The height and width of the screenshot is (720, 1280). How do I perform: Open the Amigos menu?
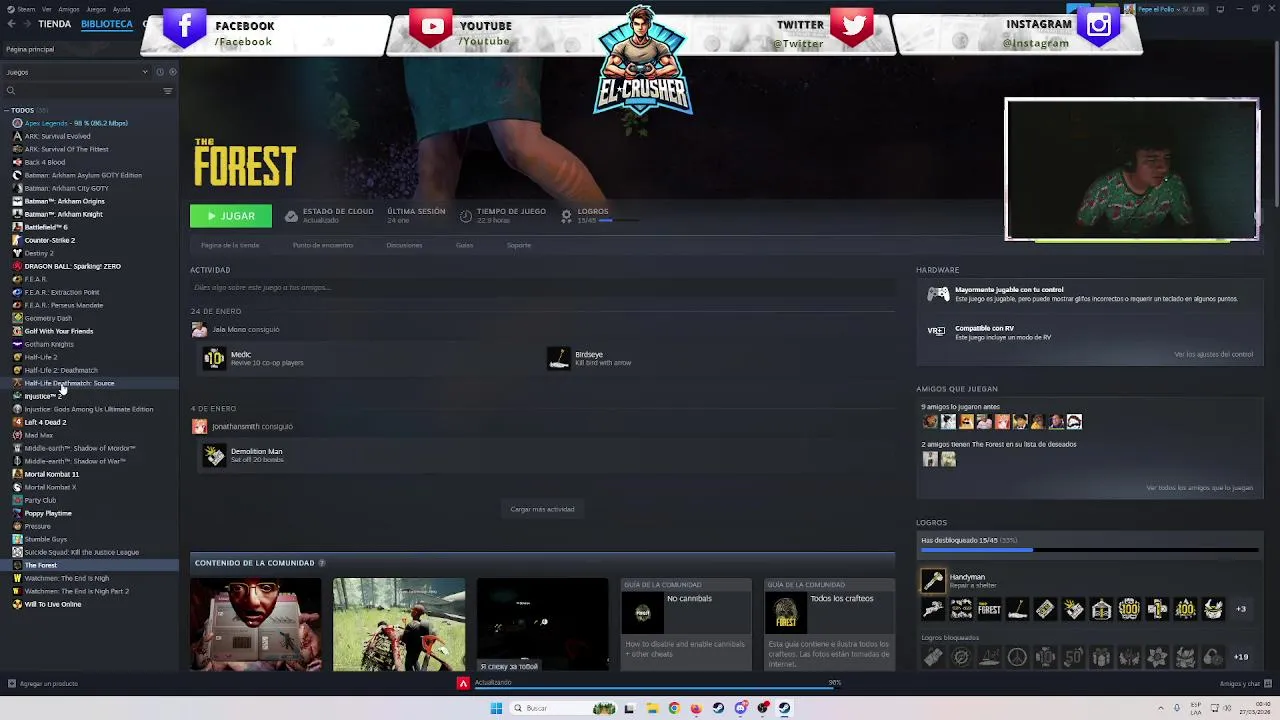click(x=69, y=9)
